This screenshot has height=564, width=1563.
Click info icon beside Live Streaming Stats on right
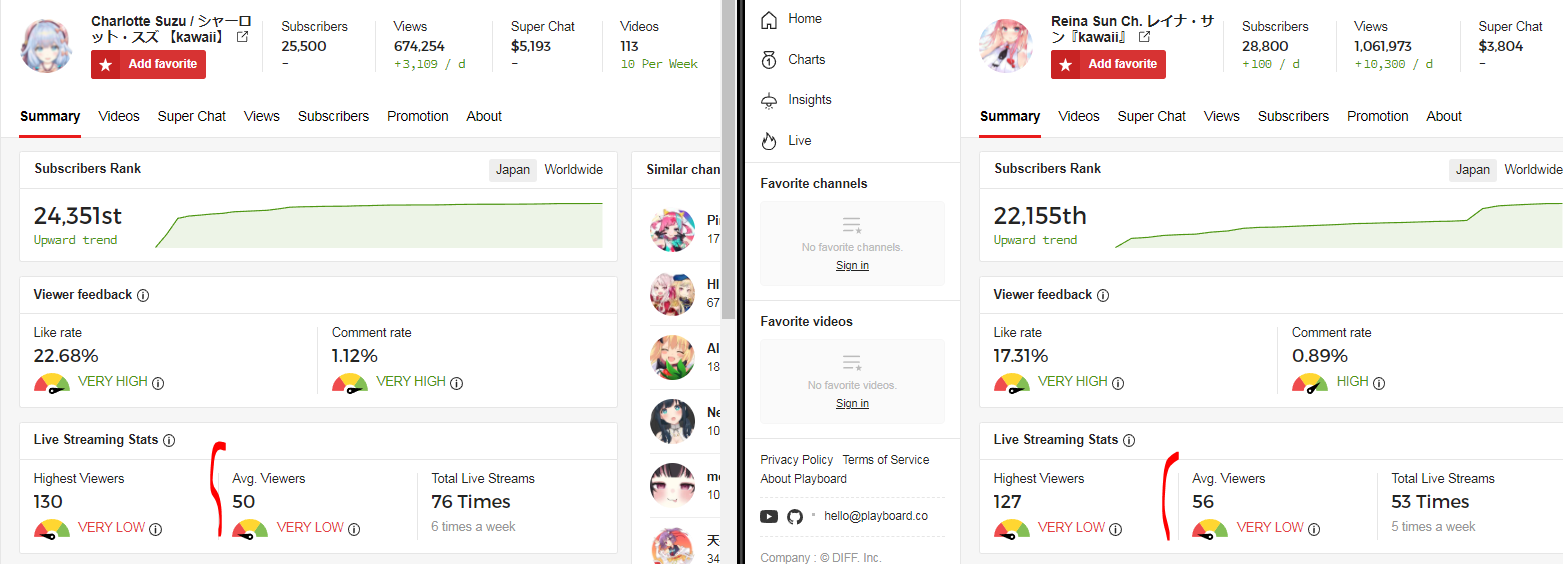1129,440
